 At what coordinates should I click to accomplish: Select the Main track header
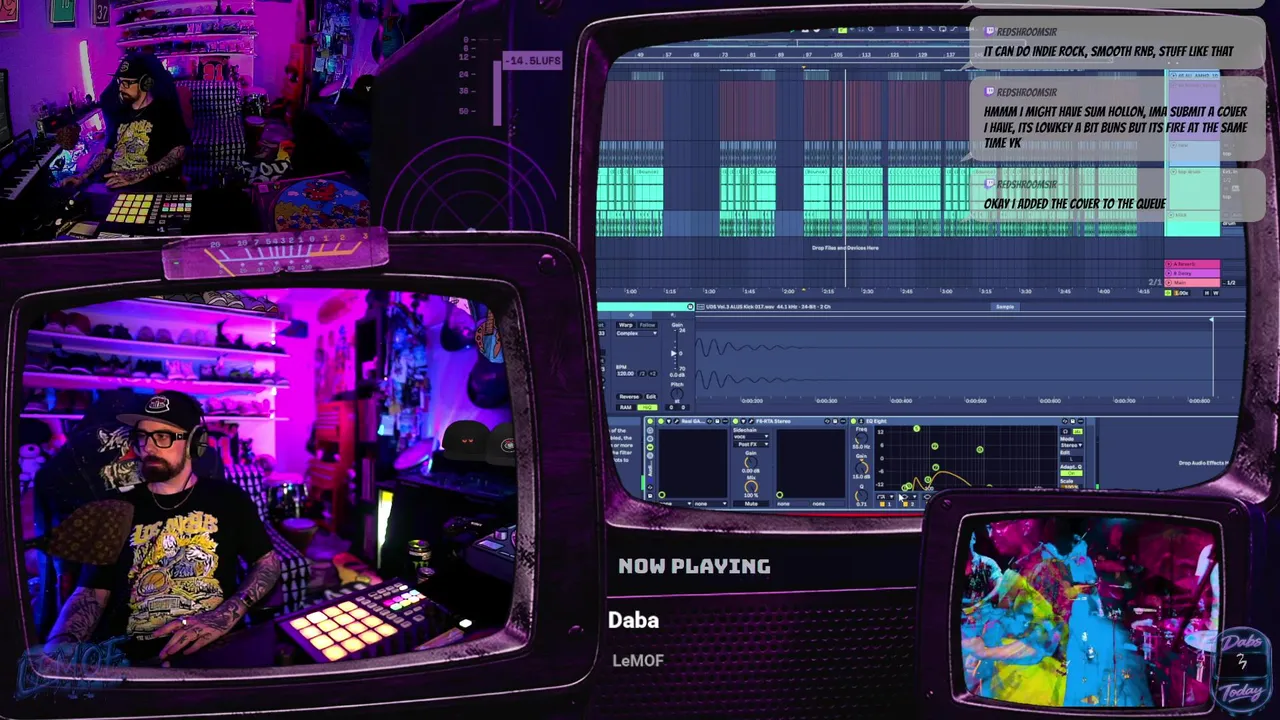tap(1192, 283)
